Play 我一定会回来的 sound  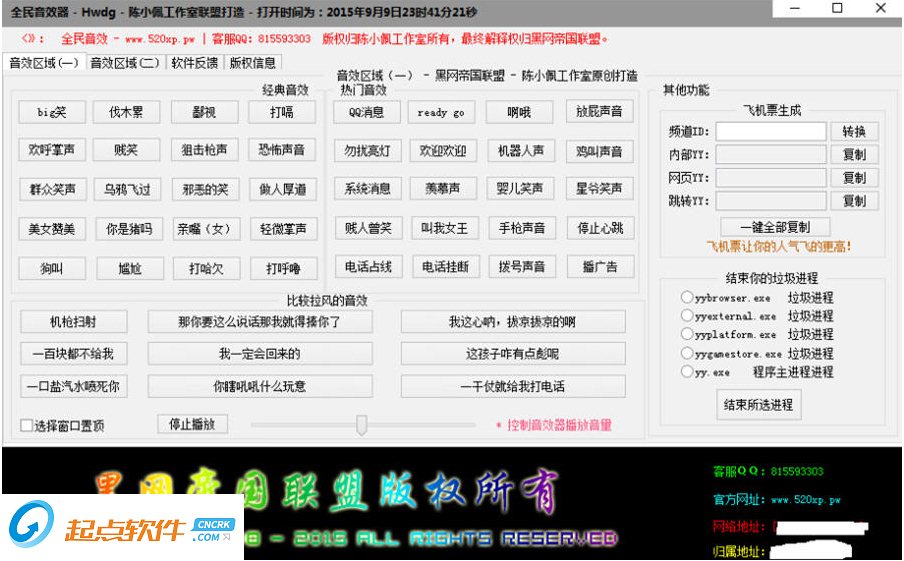point(260,354)
